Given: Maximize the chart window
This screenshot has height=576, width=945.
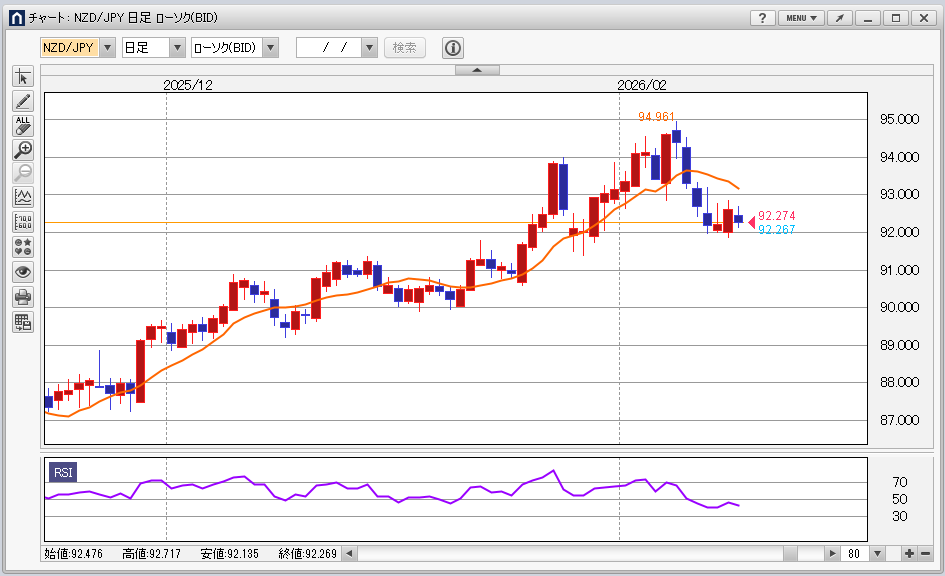Looking at the screenshot, I should pyautogui.click(x=896, y=18).
